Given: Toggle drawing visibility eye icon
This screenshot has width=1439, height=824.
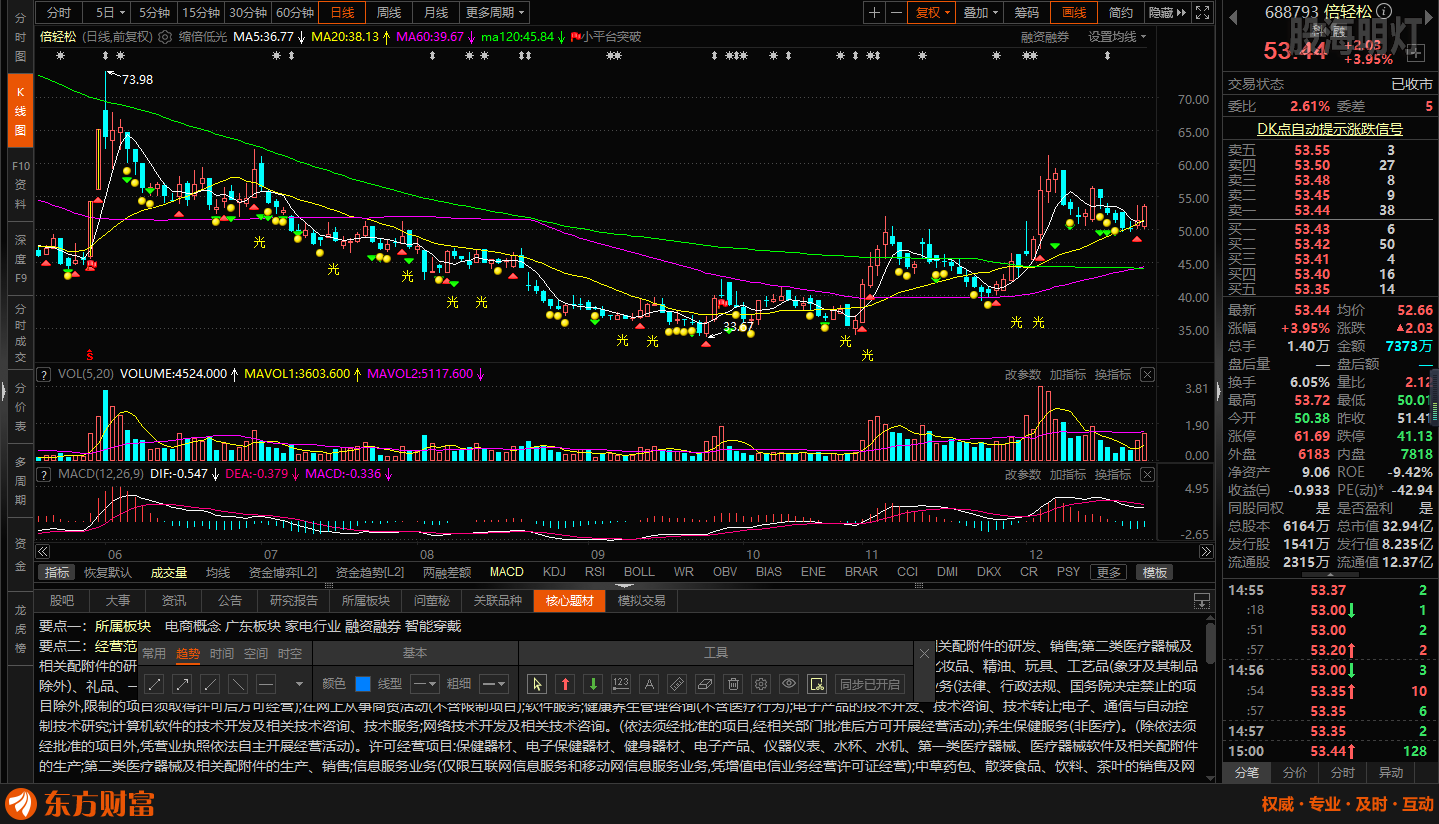Looking at the screenshot, I should (789, 684).
